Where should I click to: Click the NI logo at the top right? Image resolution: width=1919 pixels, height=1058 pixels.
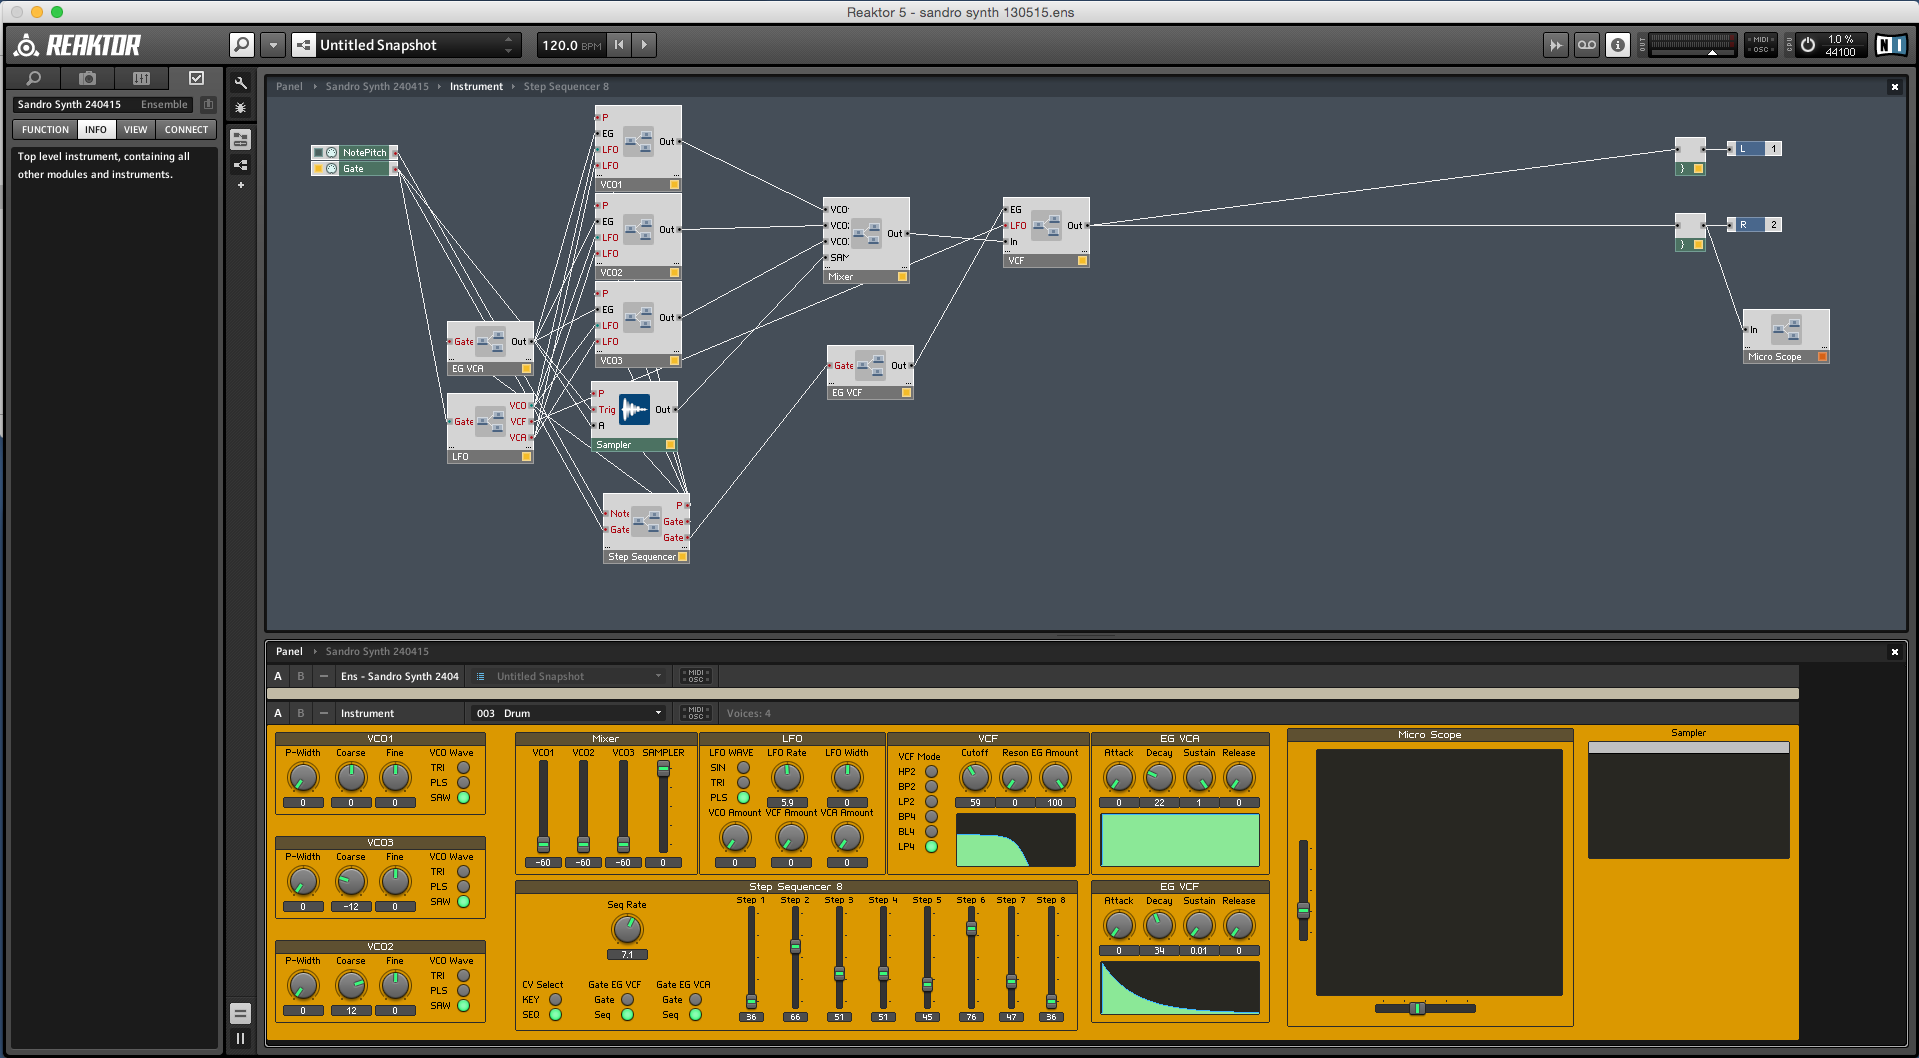(1890, 45)
